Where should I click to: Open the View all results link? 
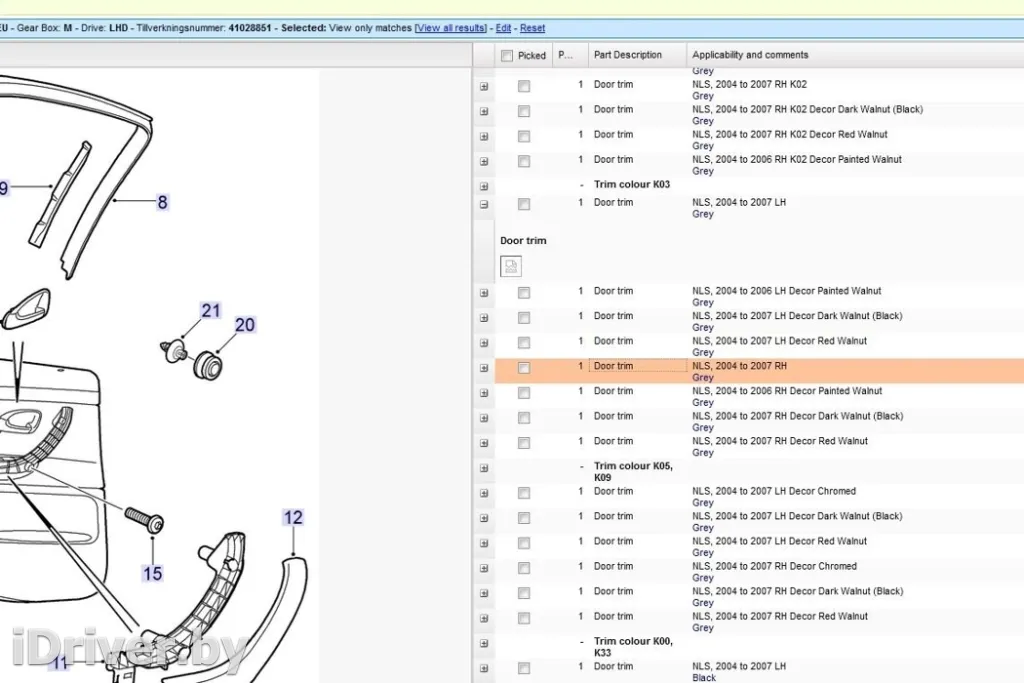452,28
